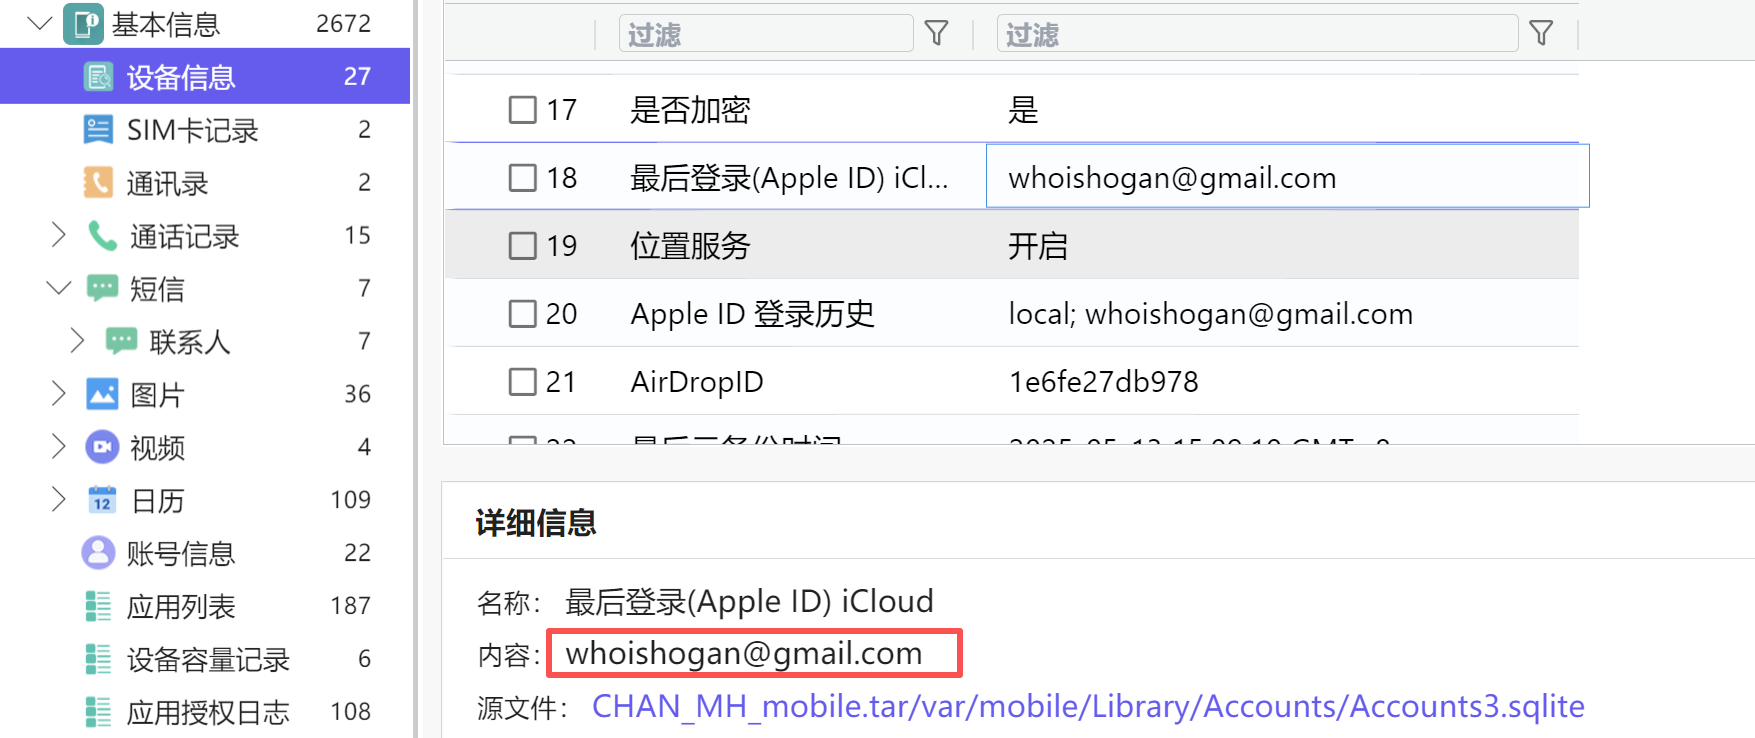Click the 通讯录 contacts icon in sidebar
Image resolution: width=1755 pixels, height=738 pixels.
click(98, 183)
